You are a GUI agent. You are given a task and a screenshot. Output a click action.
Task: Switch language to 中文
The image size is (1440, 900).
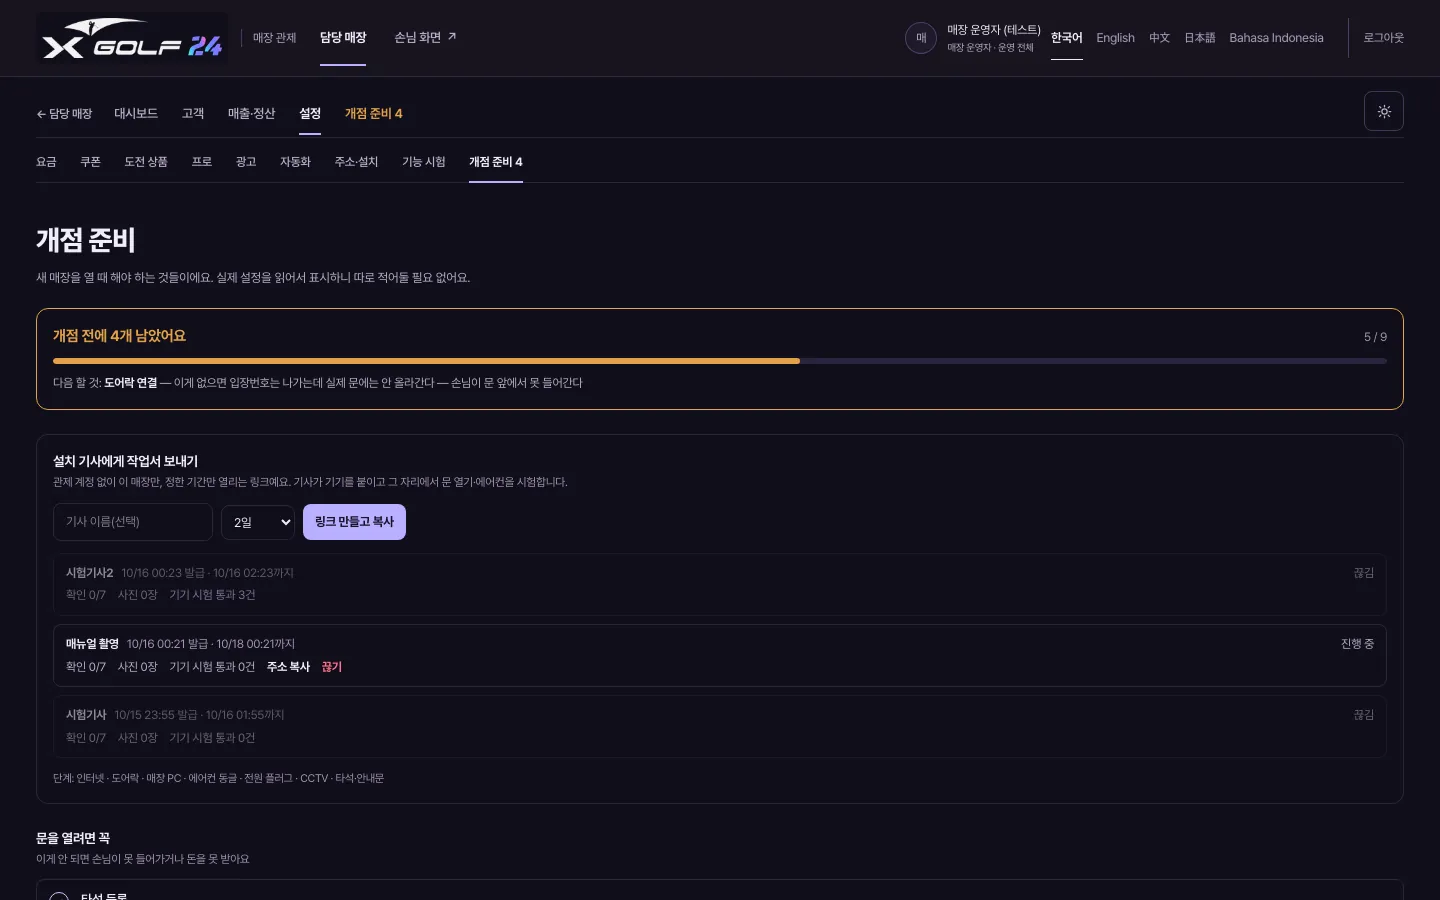pos(1159,38)
